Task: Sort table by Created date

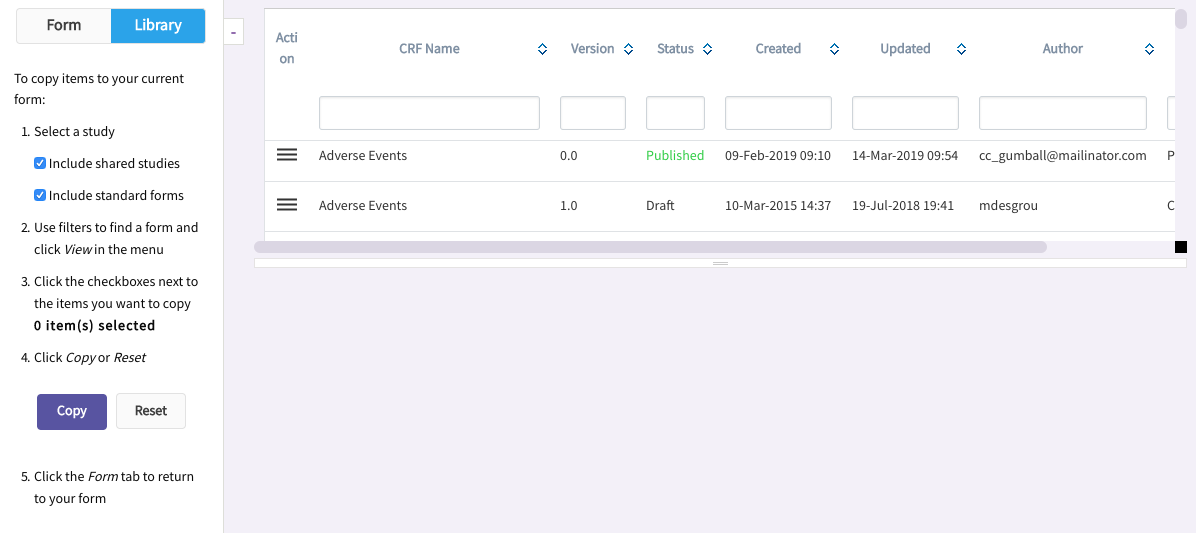Action: tap(834, 49)
